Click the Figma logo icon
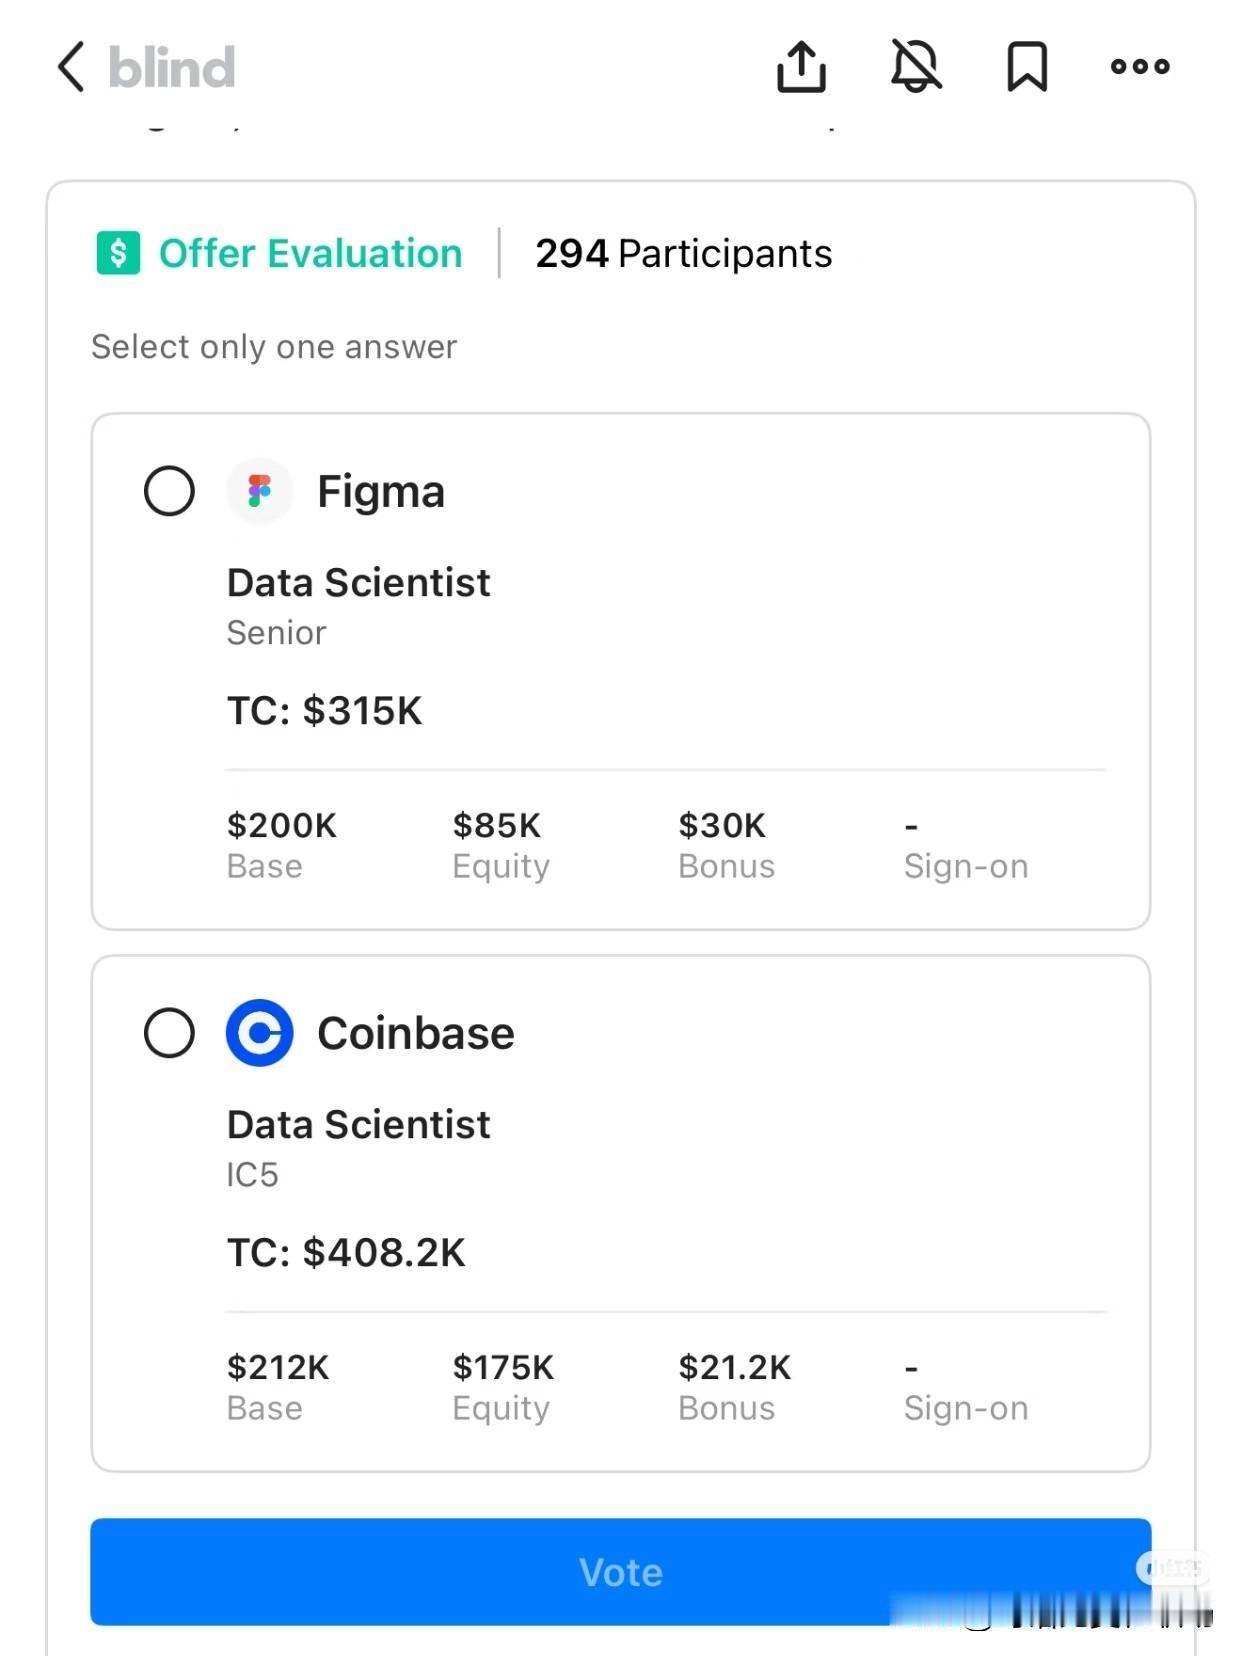The height and width of the screenshot is (1656, 1242). click(260, 491)
